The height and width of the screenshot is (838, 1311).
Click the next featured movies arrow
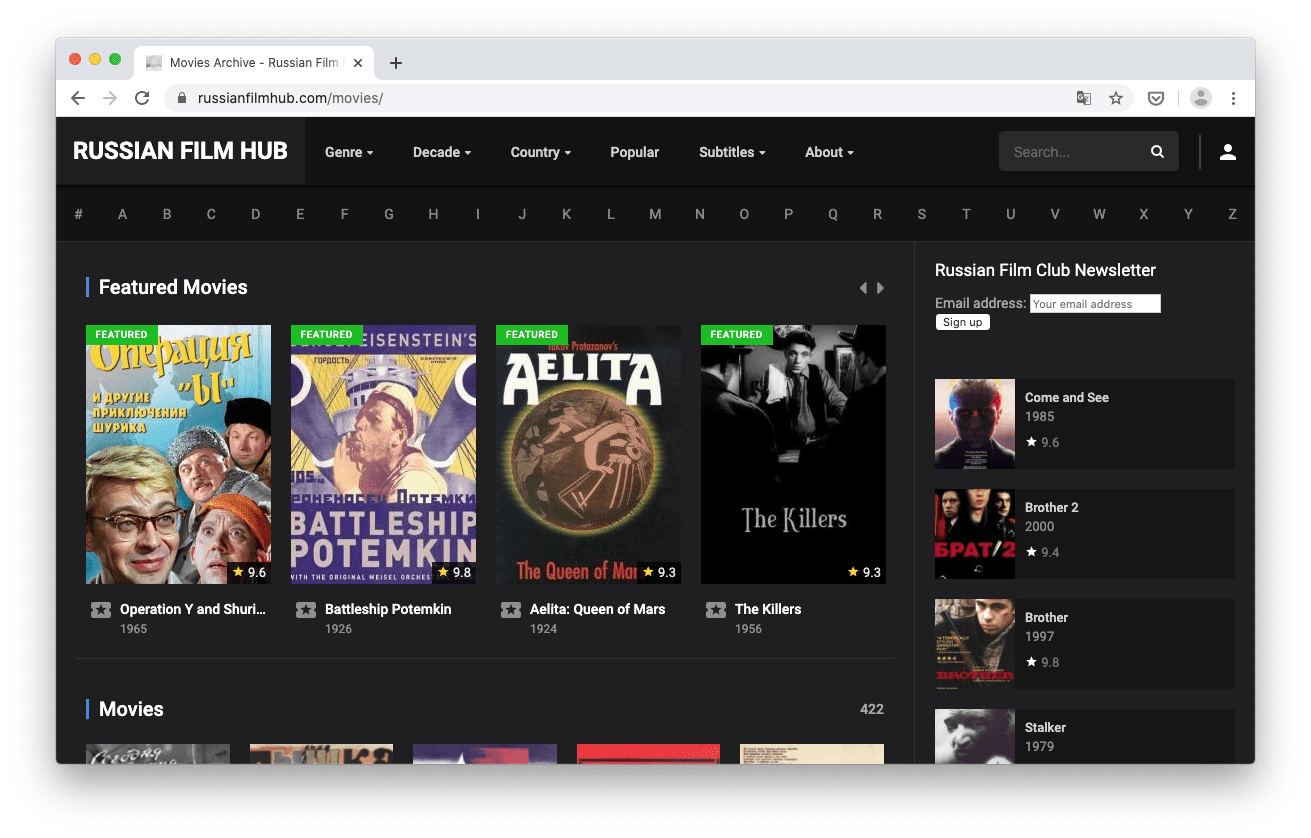881,288
